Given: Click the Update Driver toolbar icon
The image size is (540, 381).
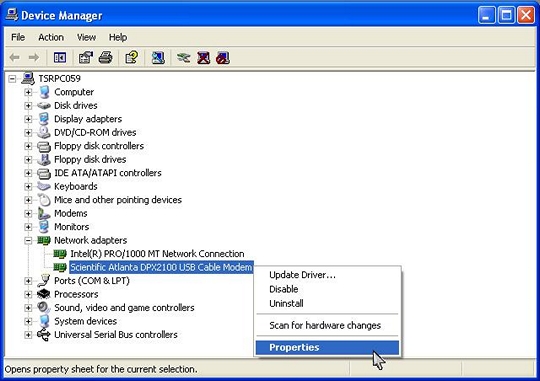Looking at the screenshot, I should pyautogui.click(x=183, y=58).
